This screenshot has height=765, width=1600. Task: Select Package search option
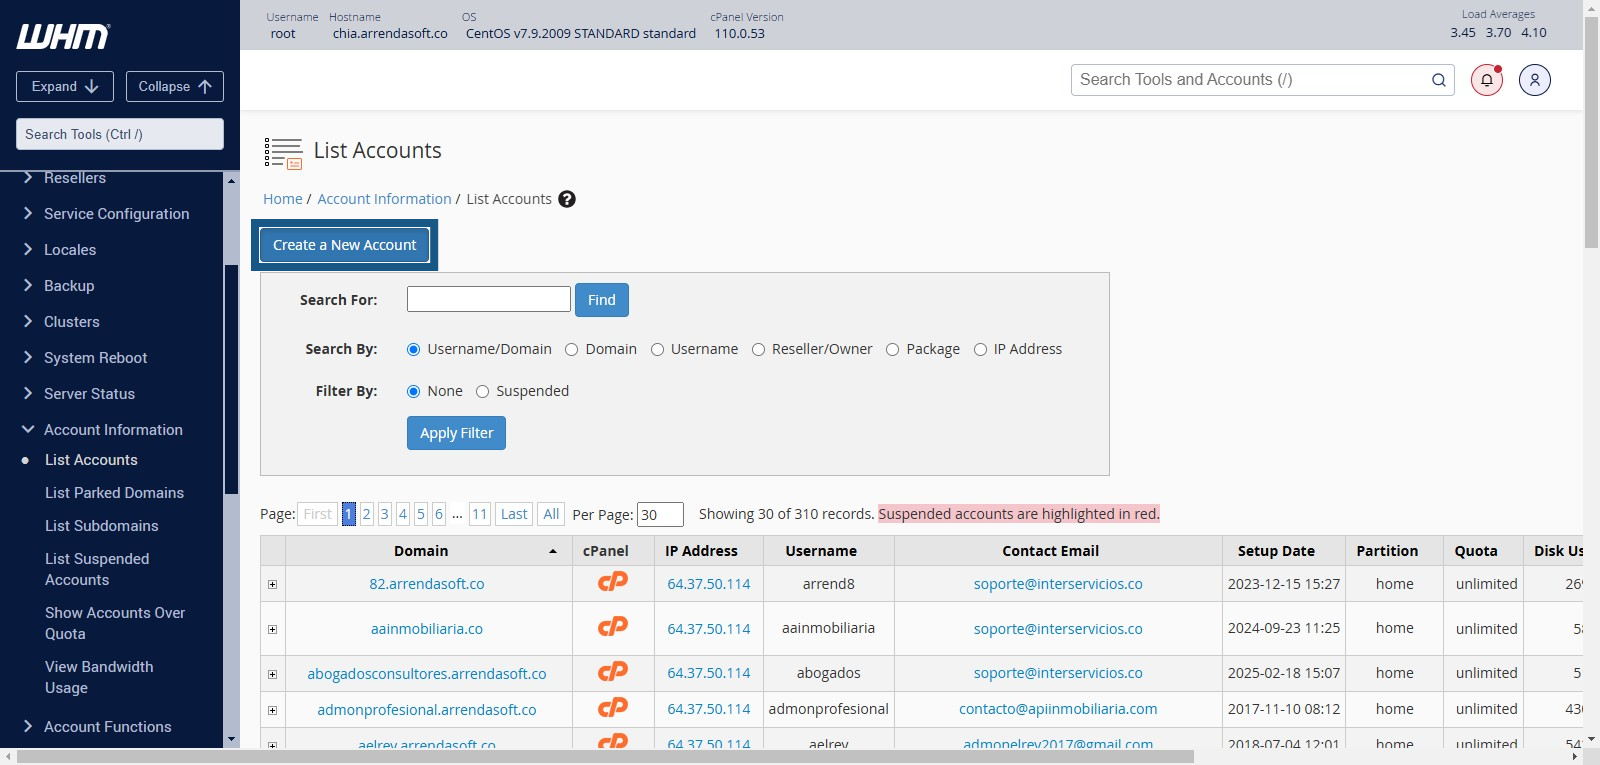click(892, 349)
